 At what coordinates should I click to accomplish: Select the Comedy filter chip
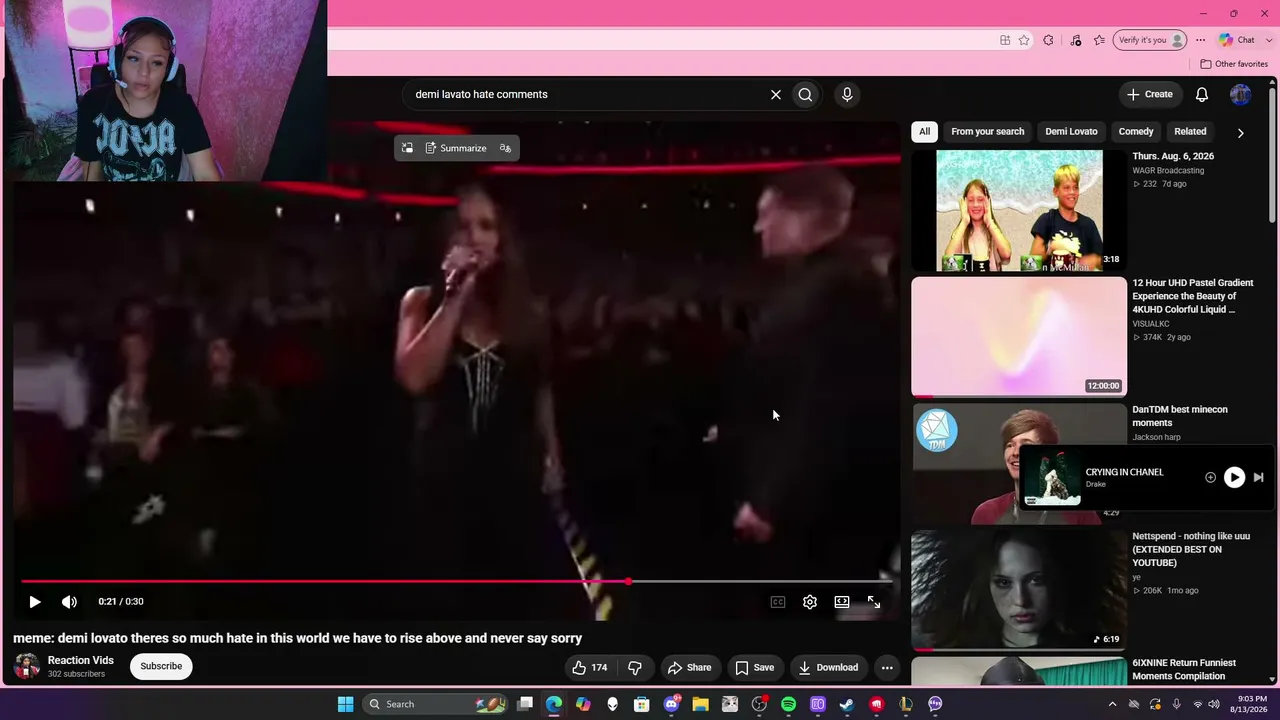coord(1136,131)
